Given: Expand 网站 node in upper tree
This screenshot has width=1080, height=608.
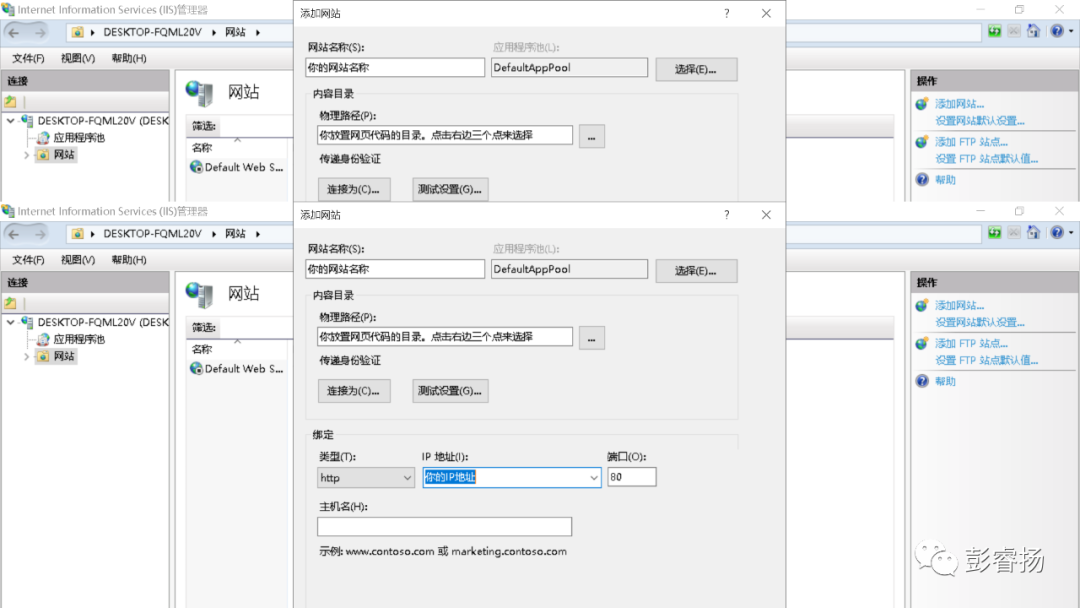Looking at the screenshot, I should coord(26,155).
